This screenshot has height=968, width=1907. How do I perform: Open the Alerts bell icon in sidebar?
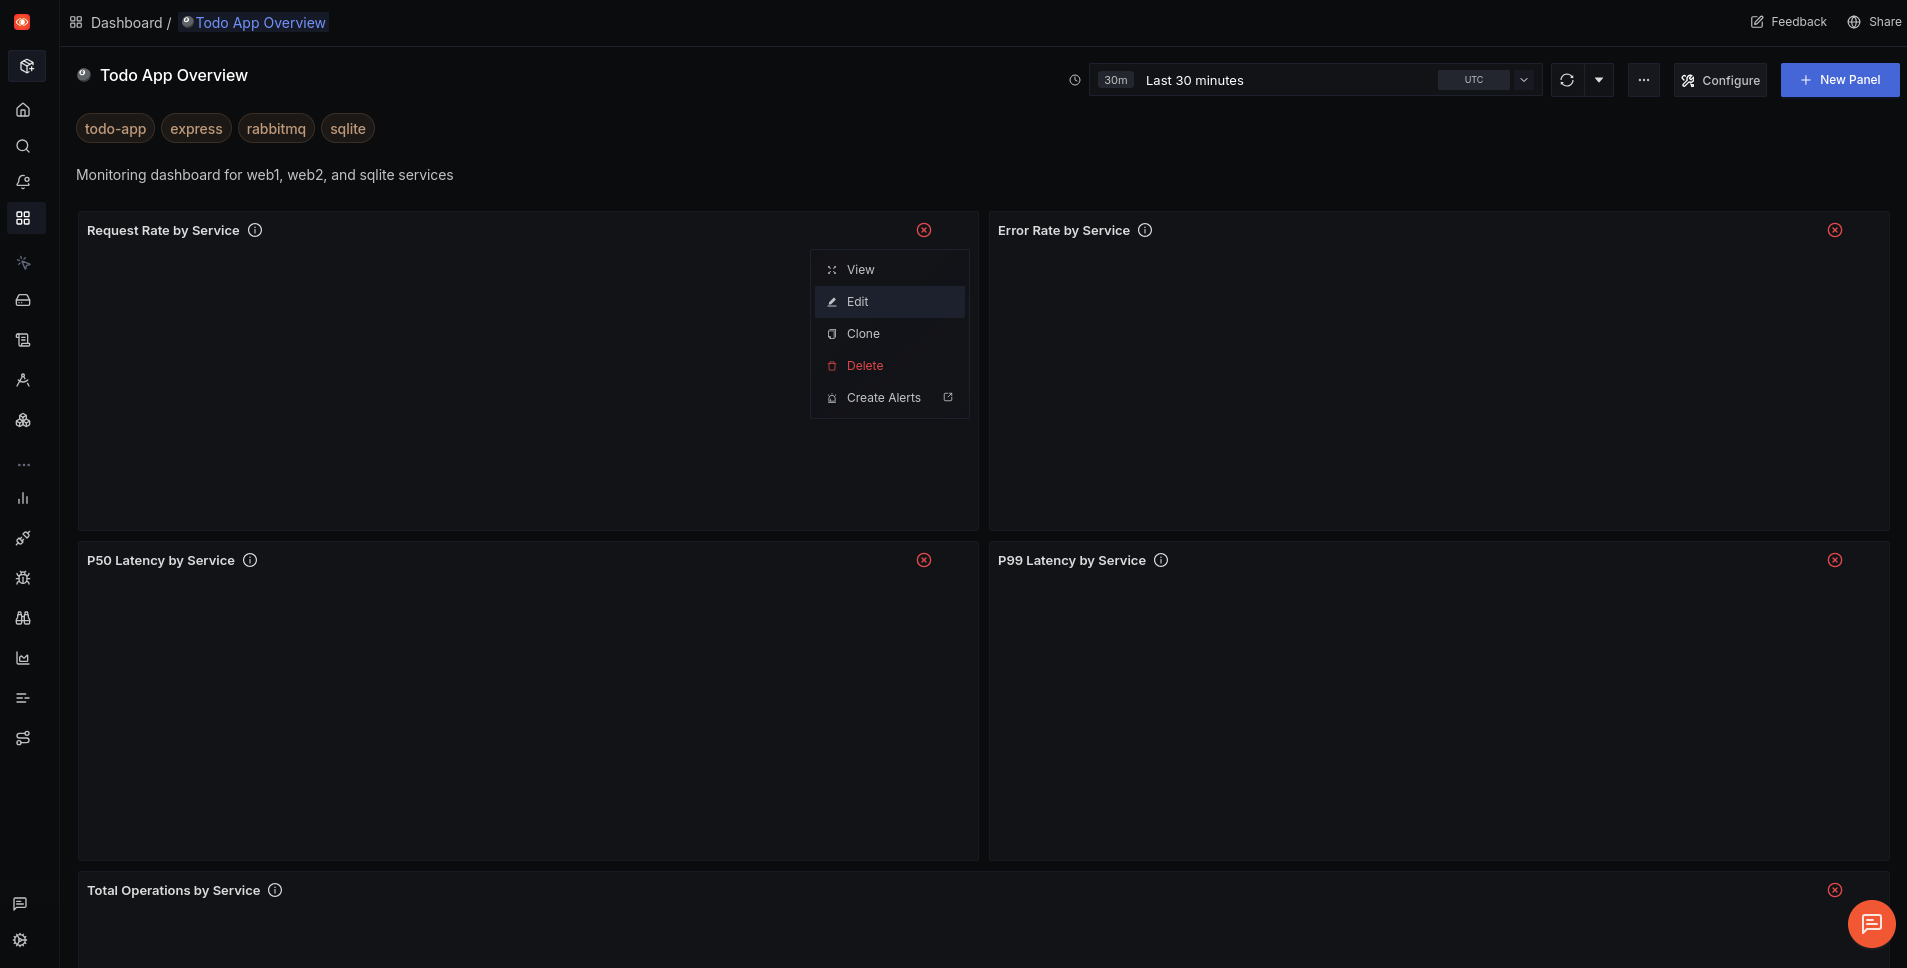(22, 181)
